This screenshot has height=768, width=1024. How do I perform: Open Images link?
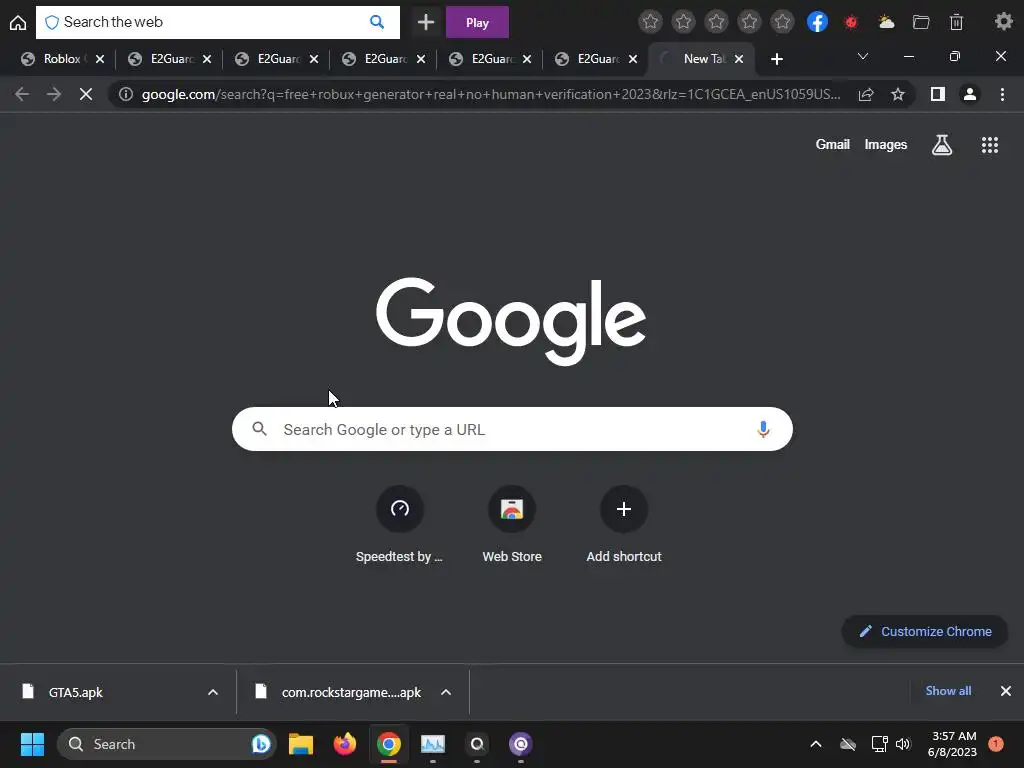[886, 144]
